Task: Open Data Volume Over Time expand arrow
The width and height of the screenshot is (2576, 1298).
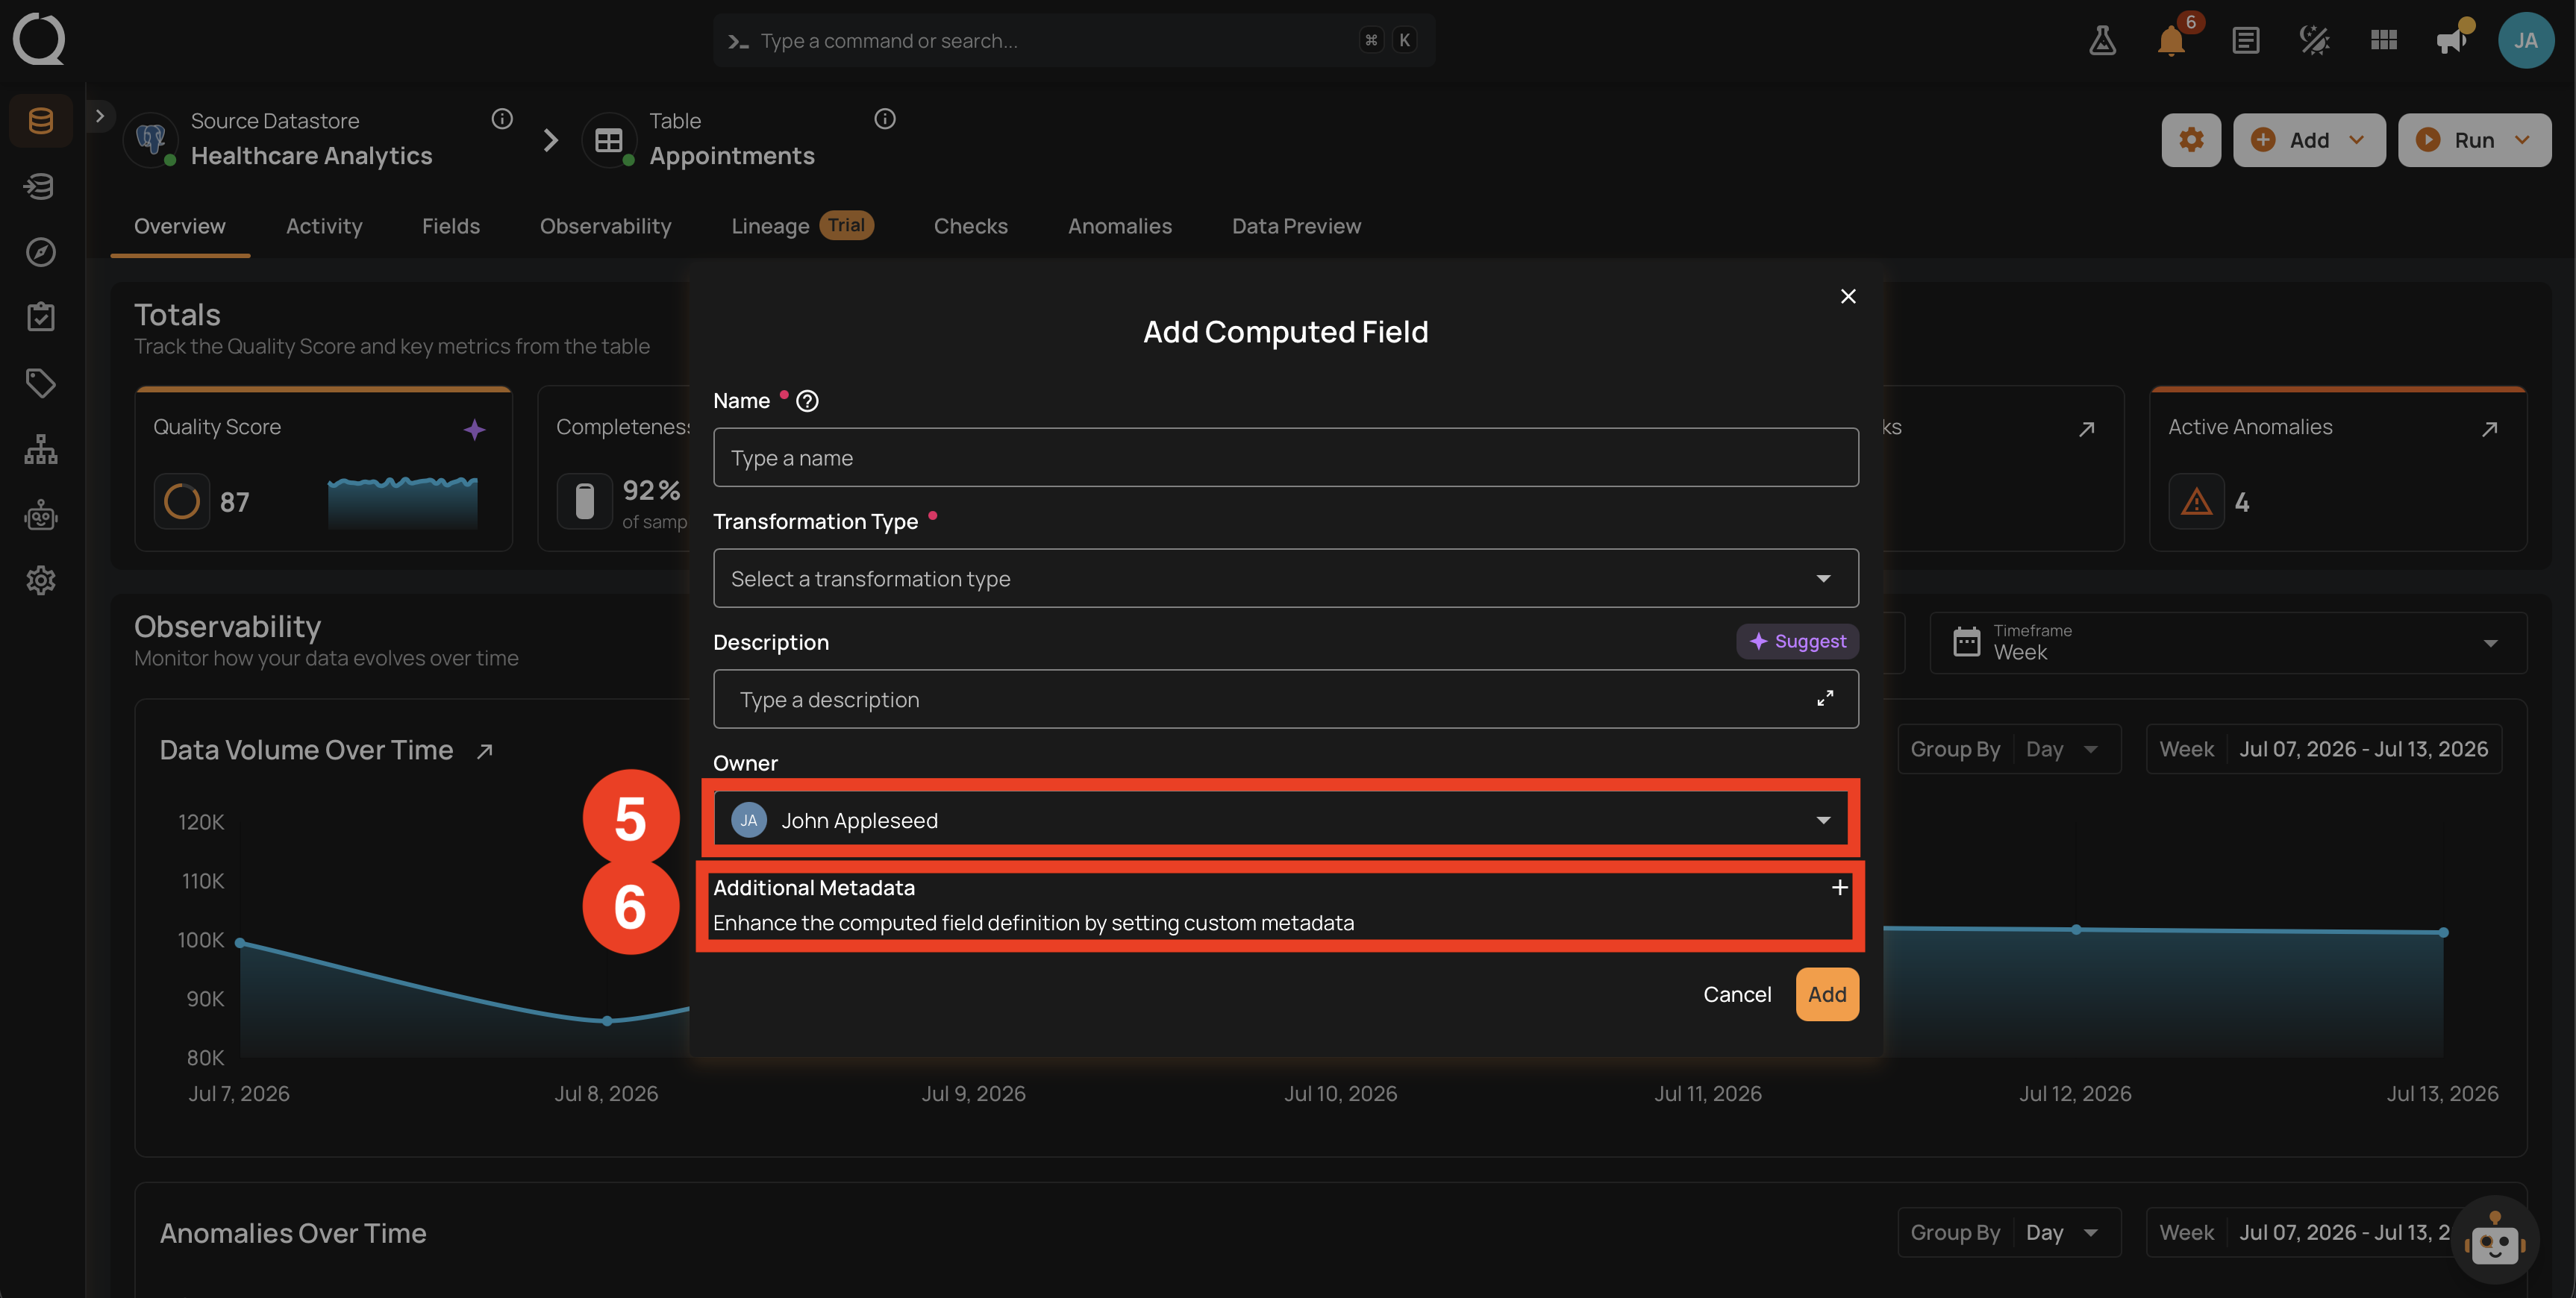Action: [485, 751]
